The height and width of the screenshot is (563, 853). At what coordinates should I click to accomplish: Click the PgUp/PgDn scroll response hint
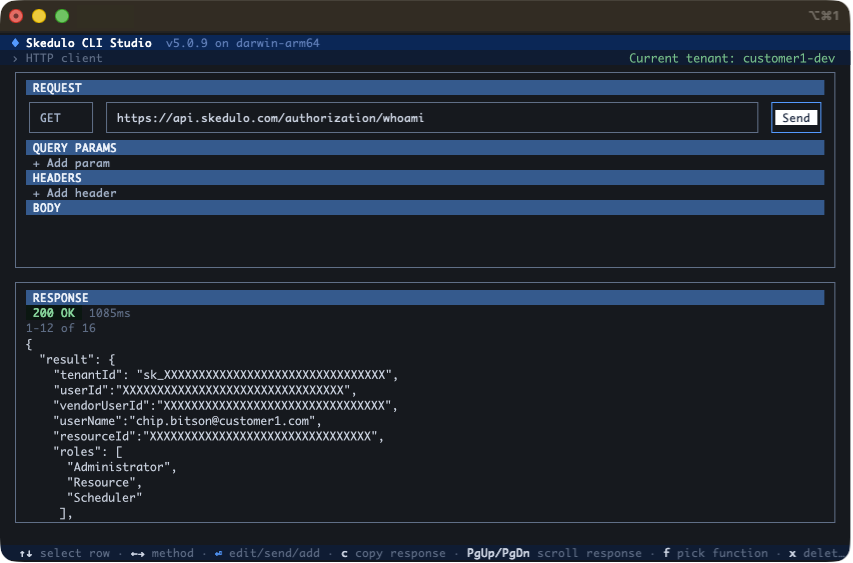click(x=554, y=553)
